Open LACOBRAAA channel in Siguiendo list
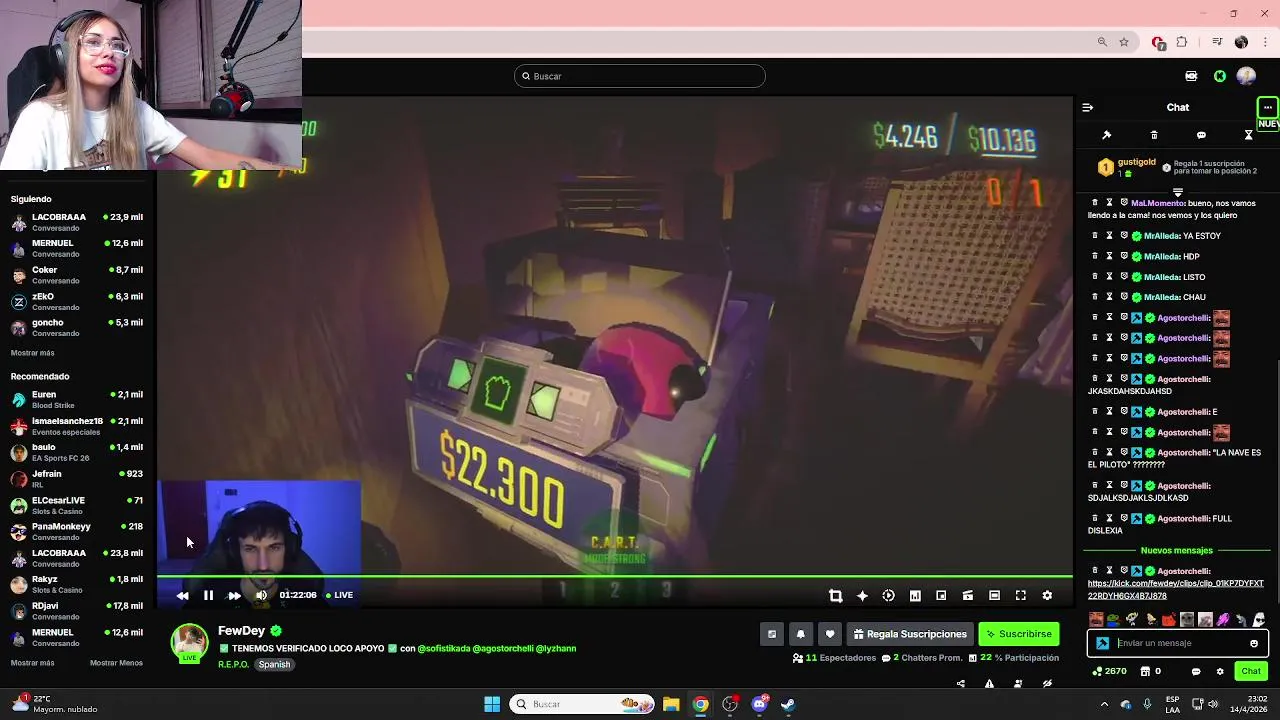The height and width of the screenshot is (720, 1280). tap(77, 222)
